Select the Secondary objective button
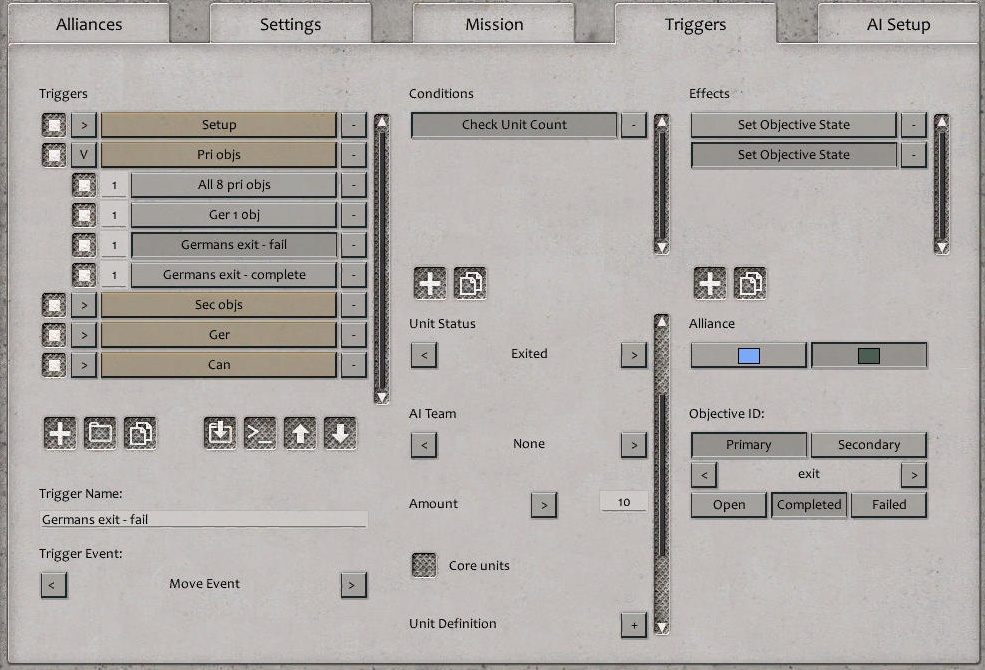 868,445
